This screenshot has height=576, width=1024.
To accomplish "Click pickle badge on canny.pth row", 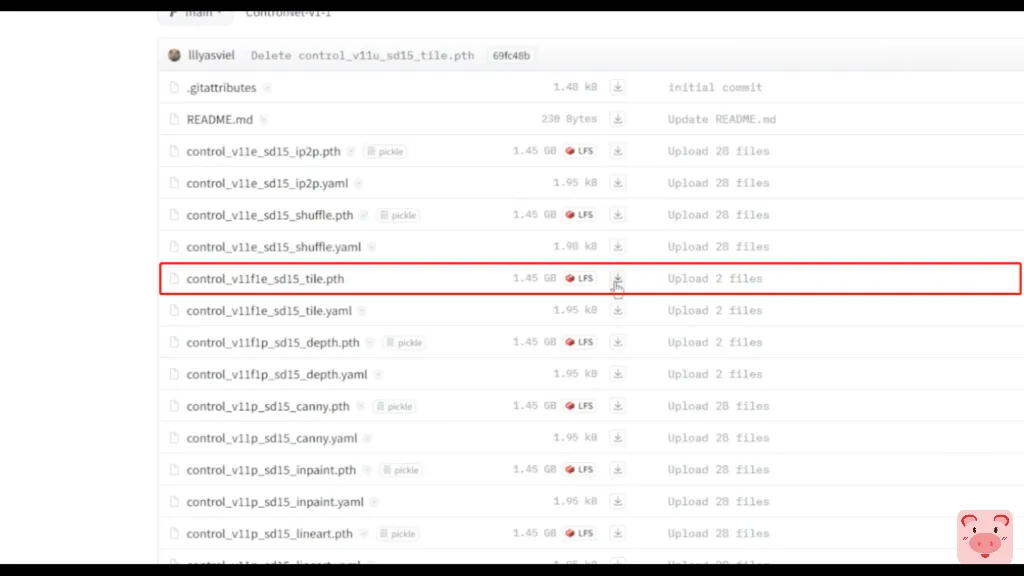I will pos(394,407).
